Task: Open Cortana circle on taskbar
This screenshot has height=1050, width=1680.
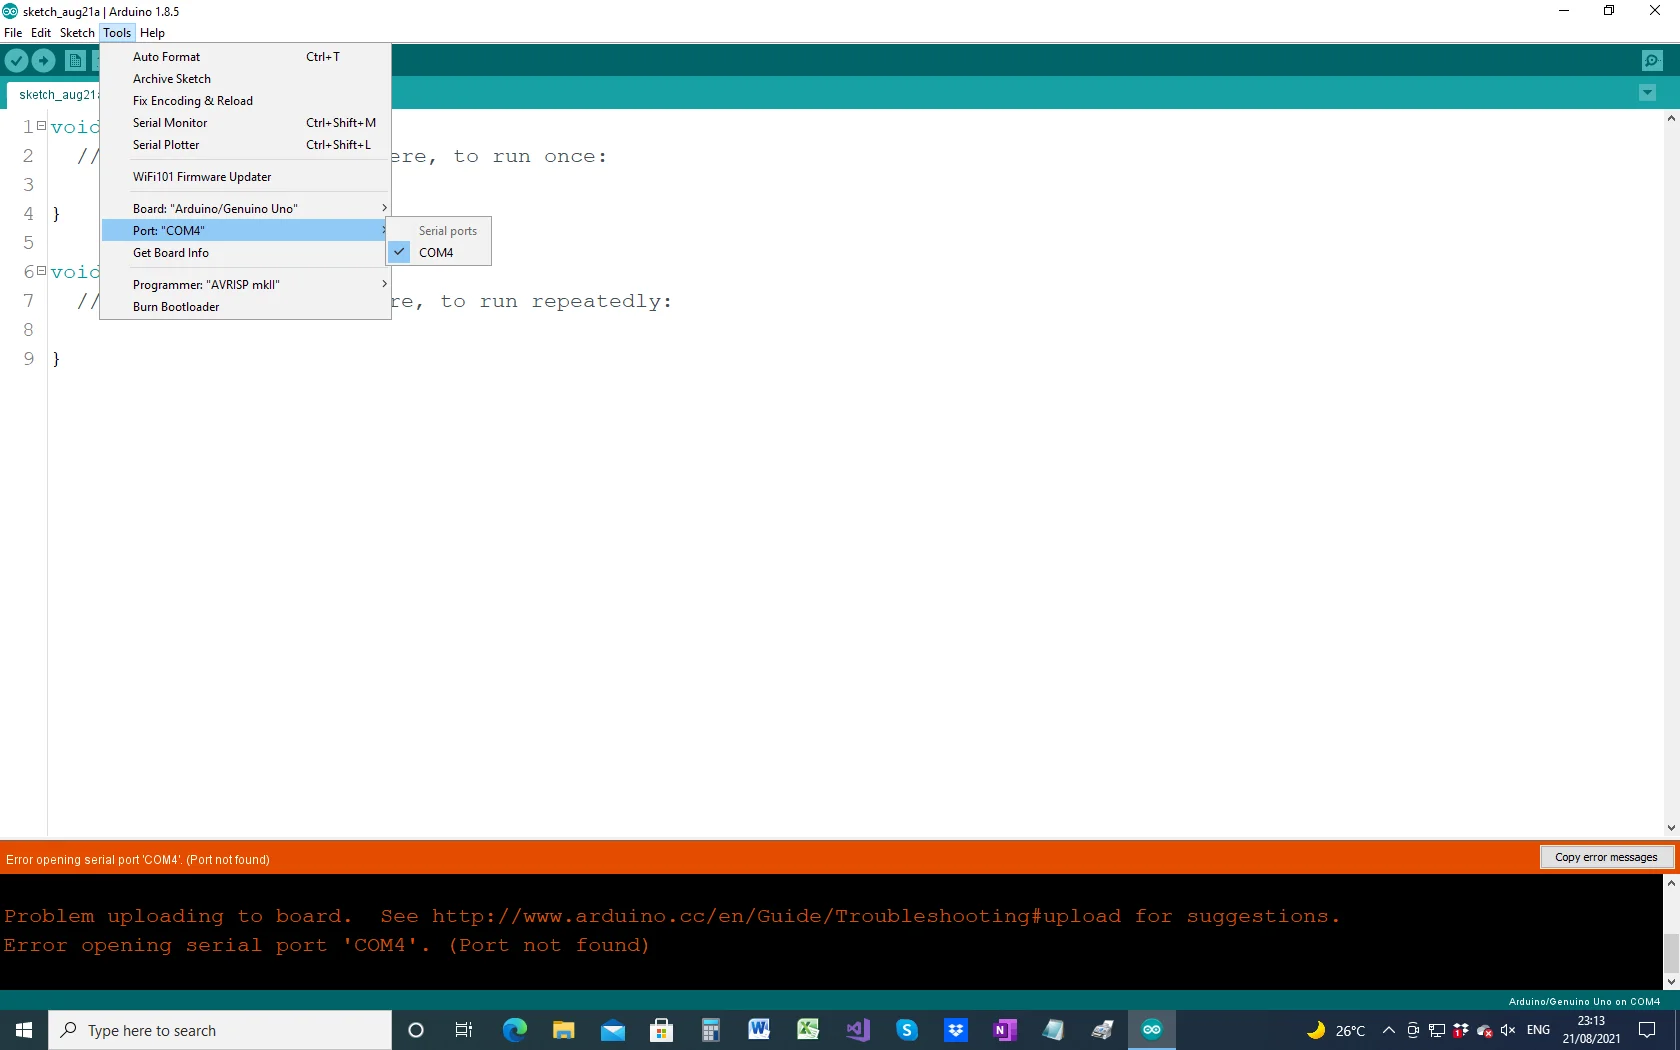Action: (416, 1030)
